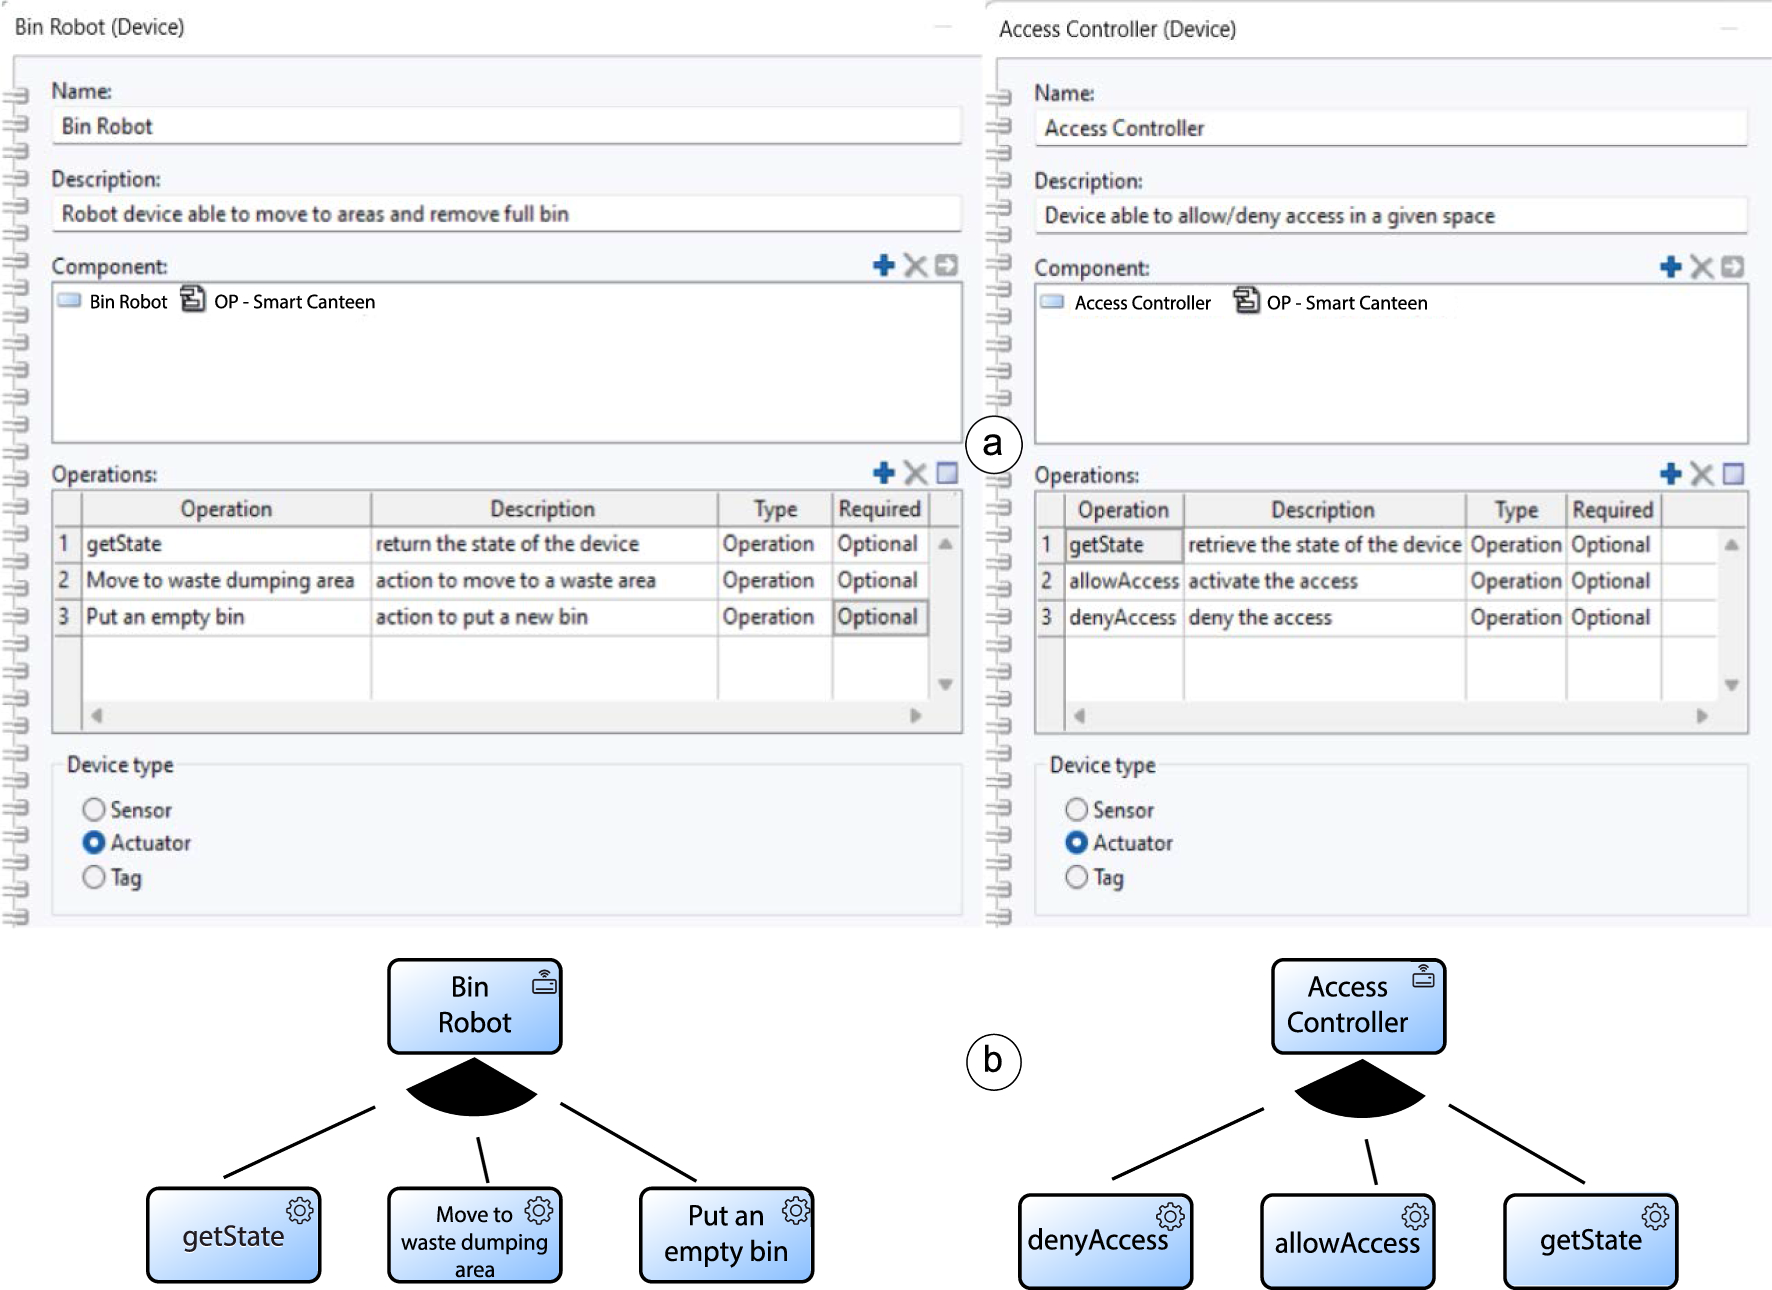Screen dimensions: 1772x1290
Task: Click device icon on the Bin Robot node
Action: (x=544, y=982)
